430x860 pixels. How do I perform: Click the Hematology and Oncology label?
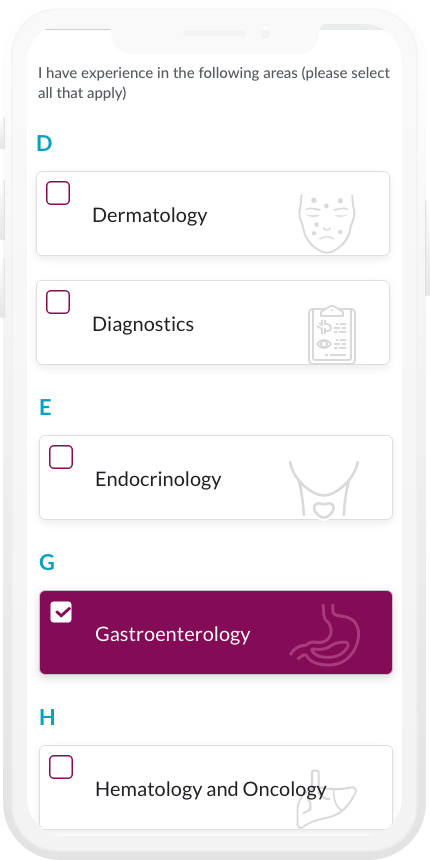click(x=211, y=789)
